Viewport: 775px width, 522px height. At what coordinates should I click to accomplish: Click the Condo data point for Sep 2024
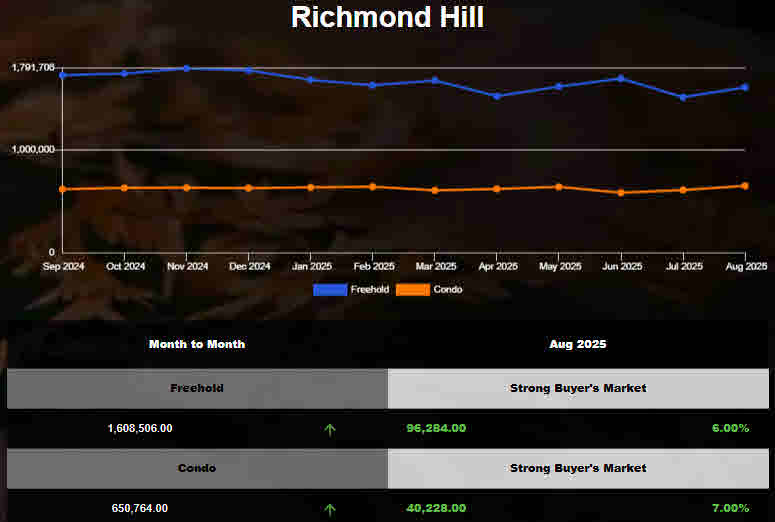click(63, 189)
